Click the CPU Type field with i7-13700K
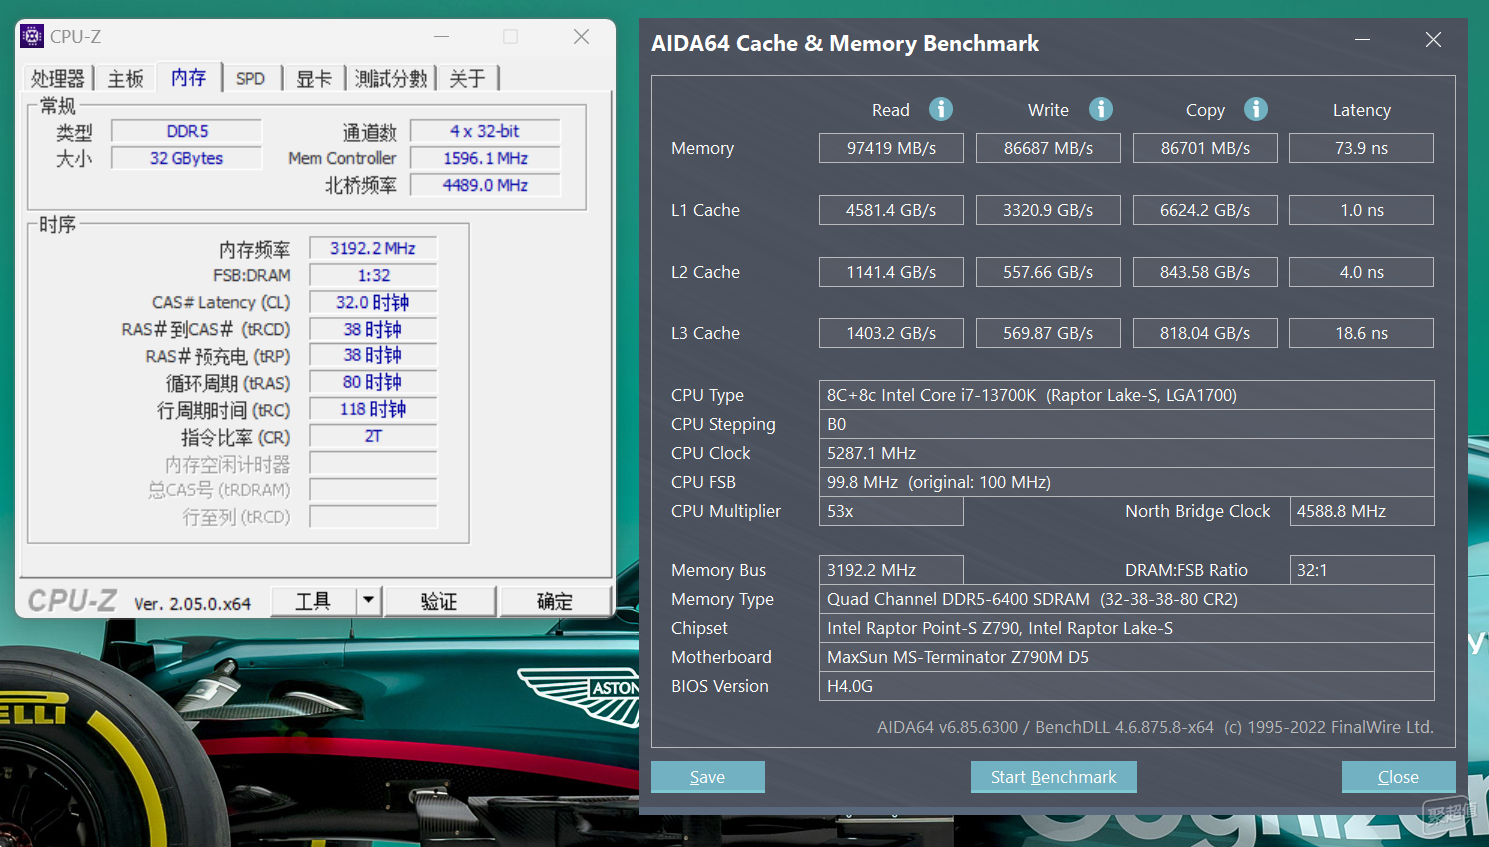 pos(1127,395)
